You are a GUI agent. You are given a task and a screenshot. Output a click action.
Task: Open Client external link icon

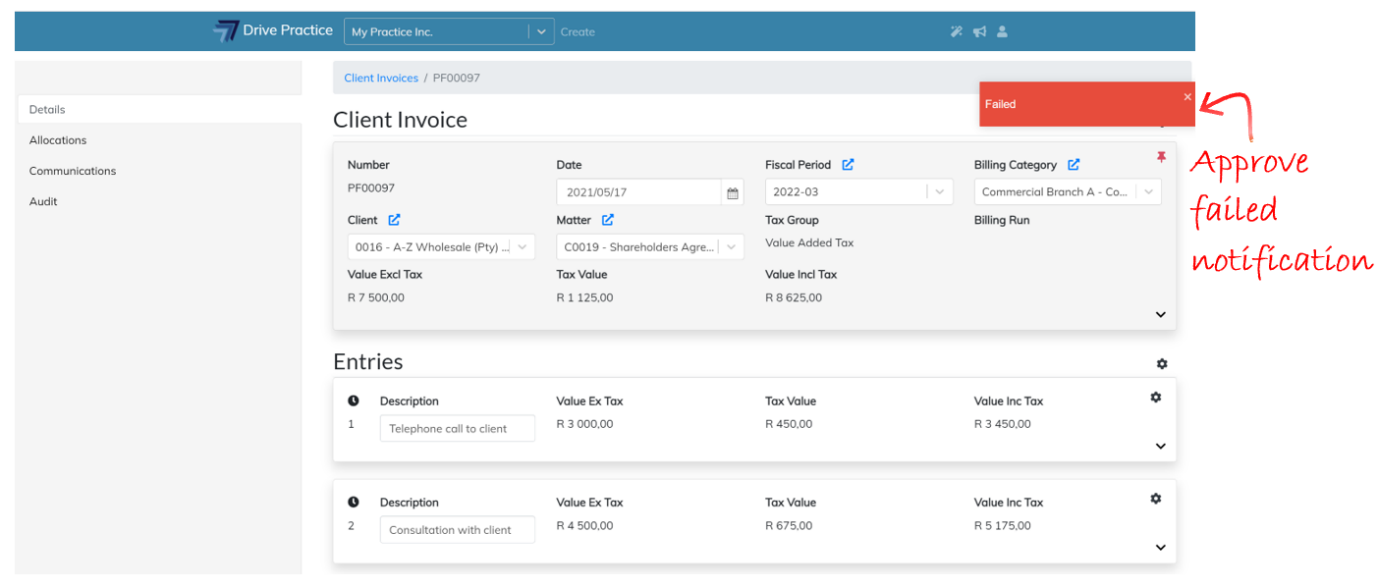pos(394,220)
